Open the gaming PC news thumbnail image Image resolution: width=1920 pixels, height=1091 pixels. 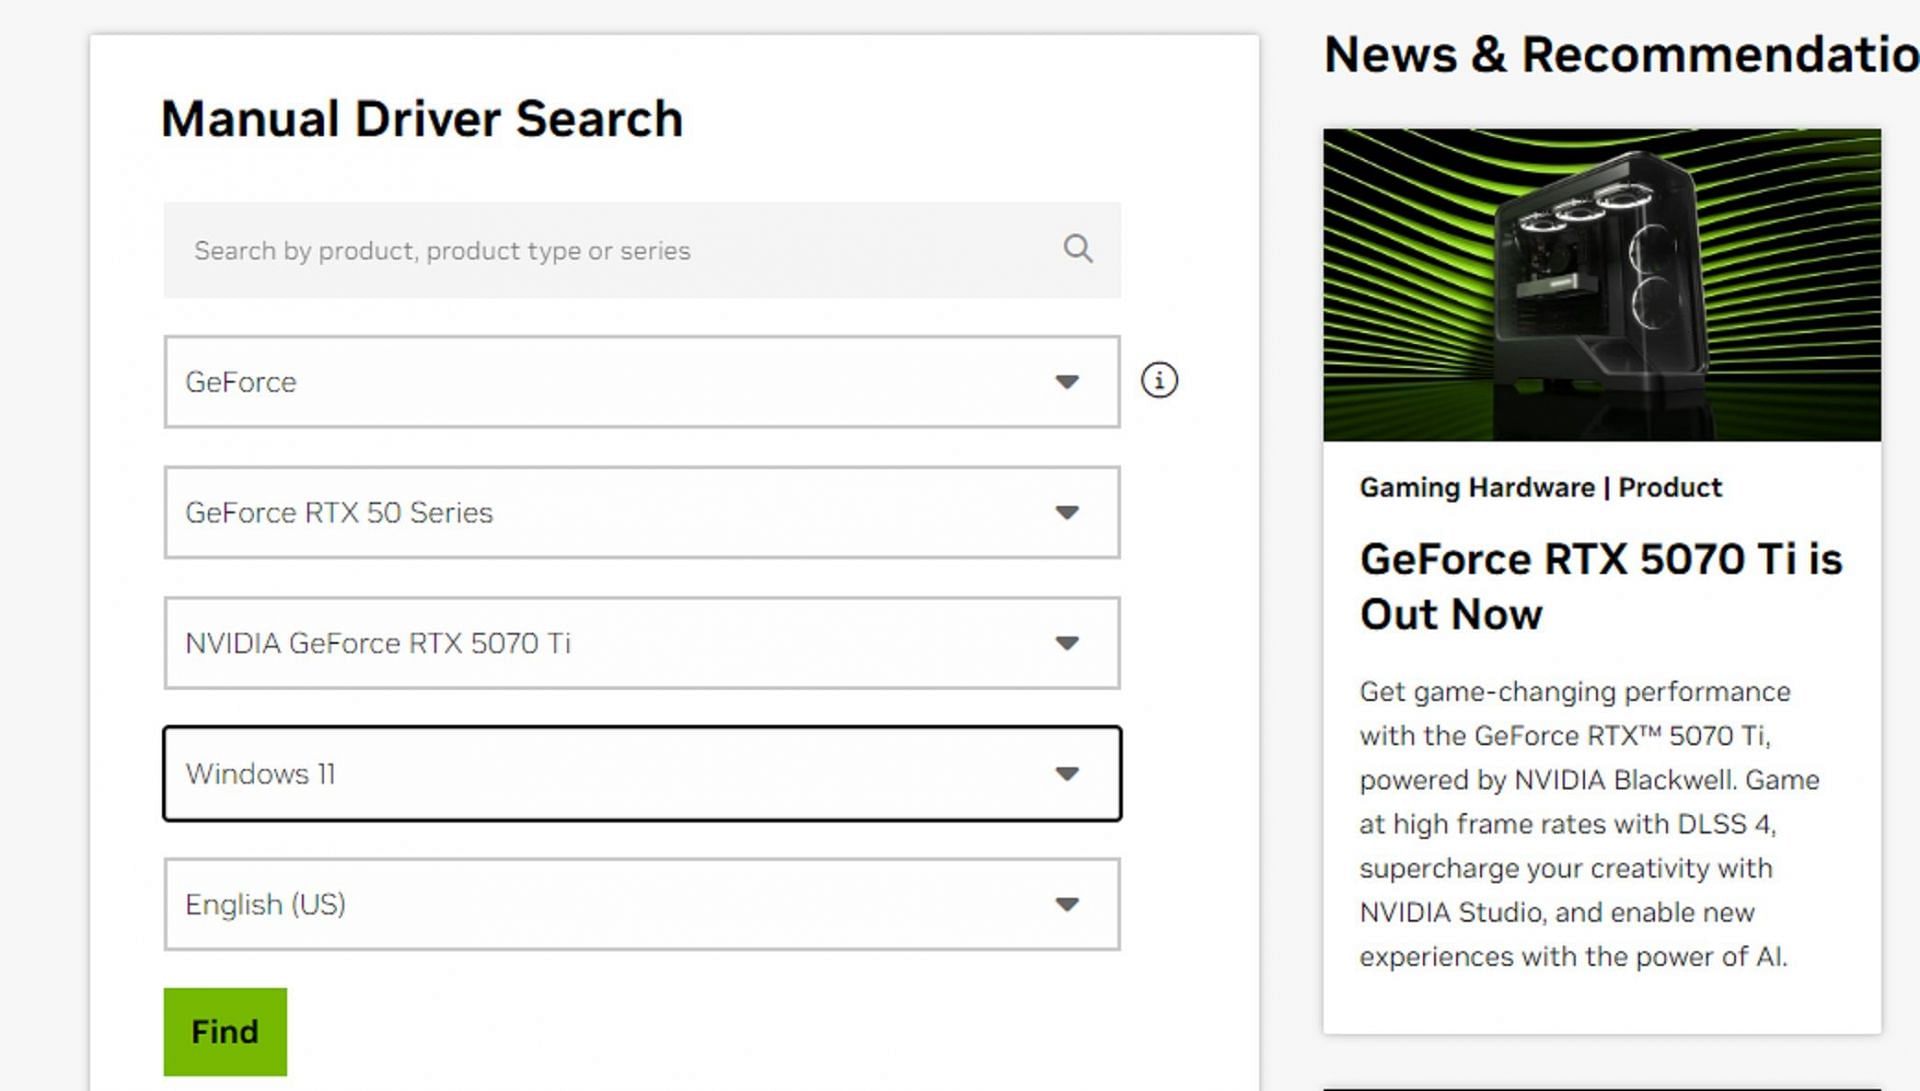(1601, 285)
